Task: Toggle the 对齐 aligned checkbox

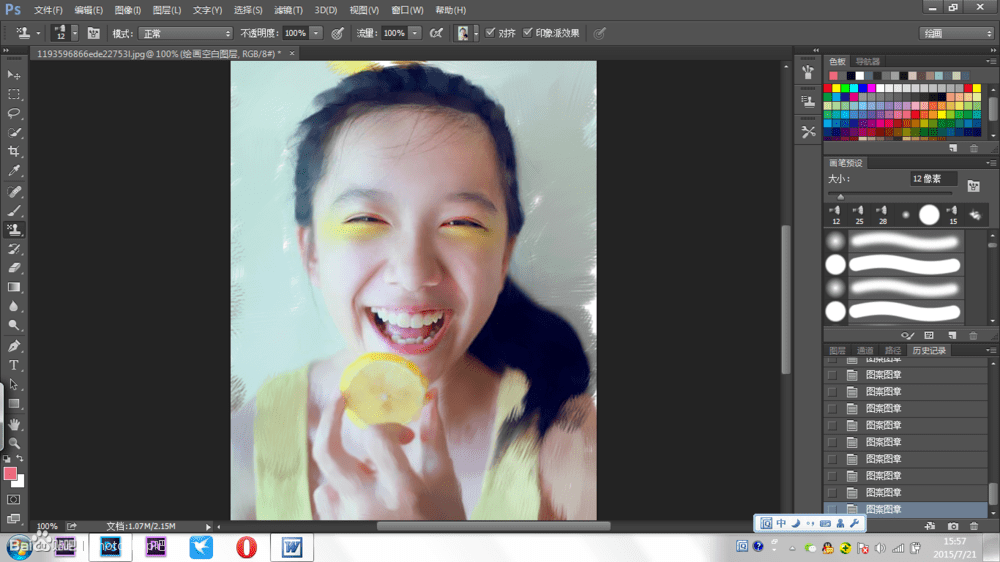Action: [x=490, y=33]
